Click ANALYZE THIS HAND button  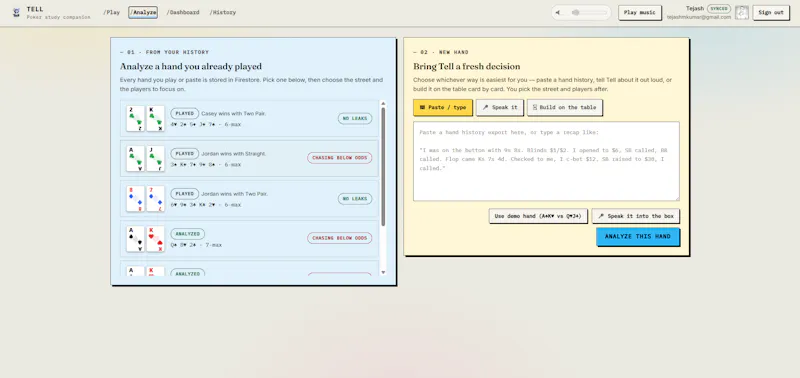click(638, 237)
